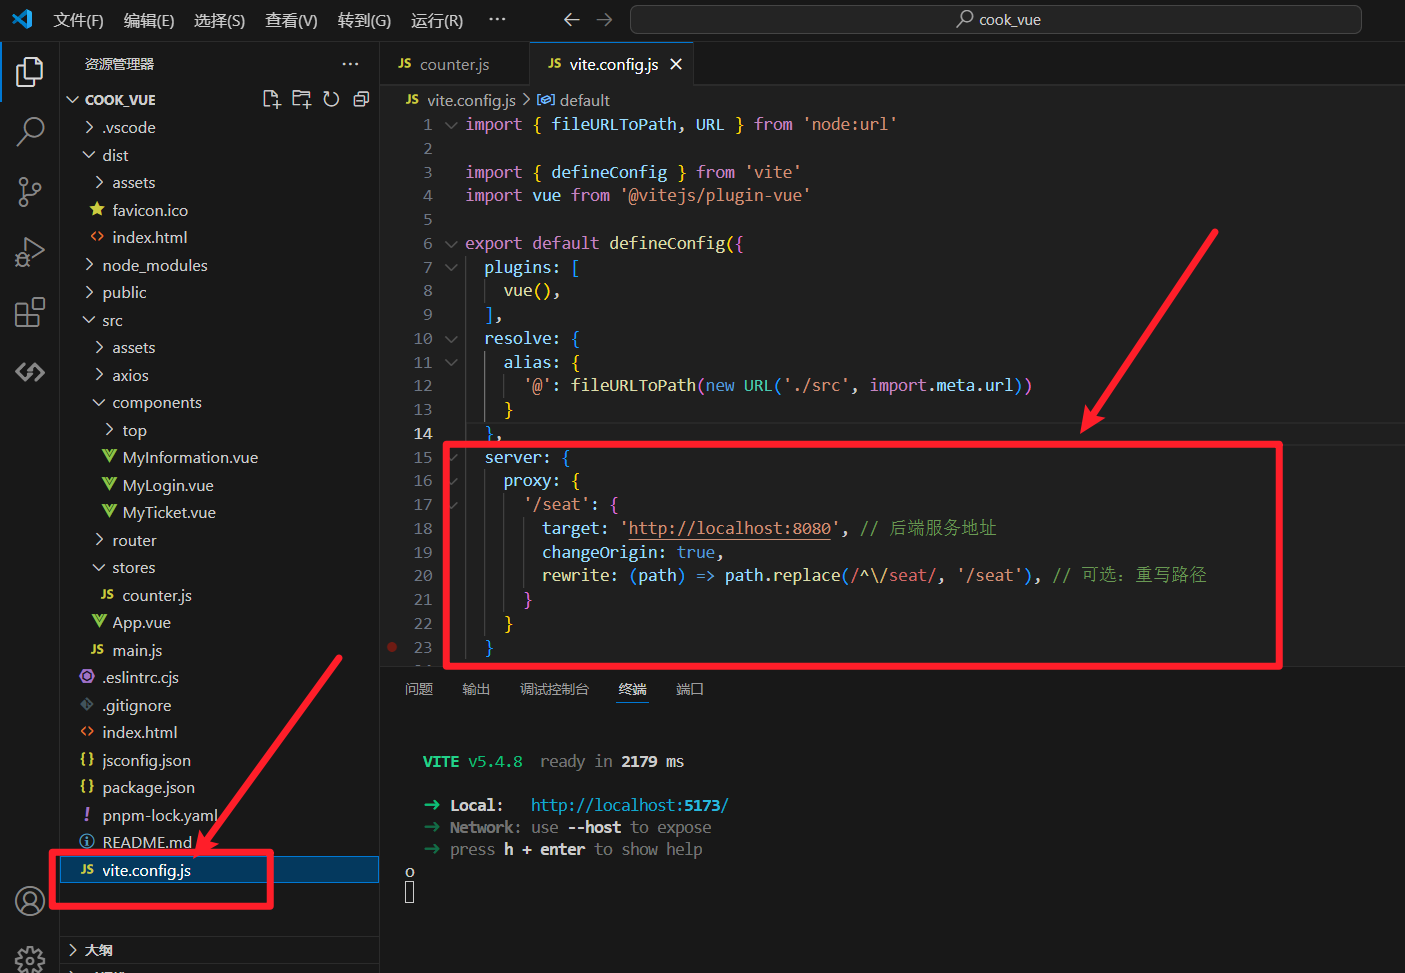Image resolution: width=1405 pixels, height=973 pixels.
Task: Open the Run and Debug view
Action: (30, 252)
